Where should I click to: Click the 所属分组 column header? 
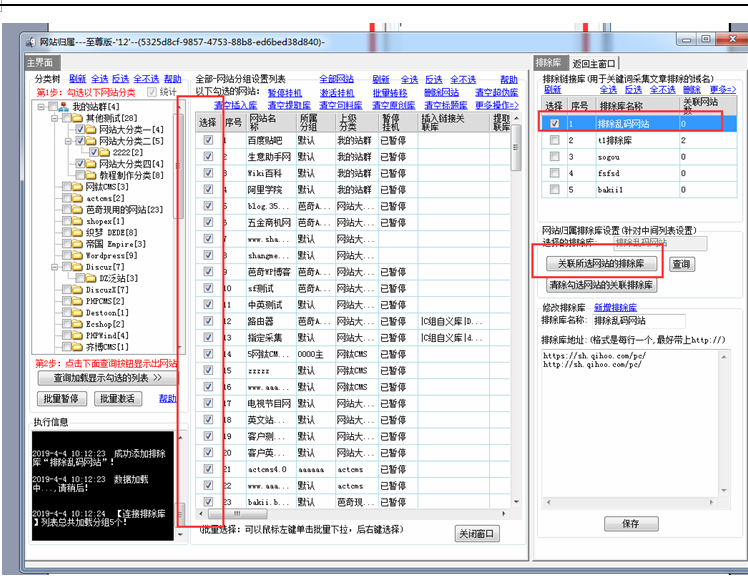coord(316,123)
